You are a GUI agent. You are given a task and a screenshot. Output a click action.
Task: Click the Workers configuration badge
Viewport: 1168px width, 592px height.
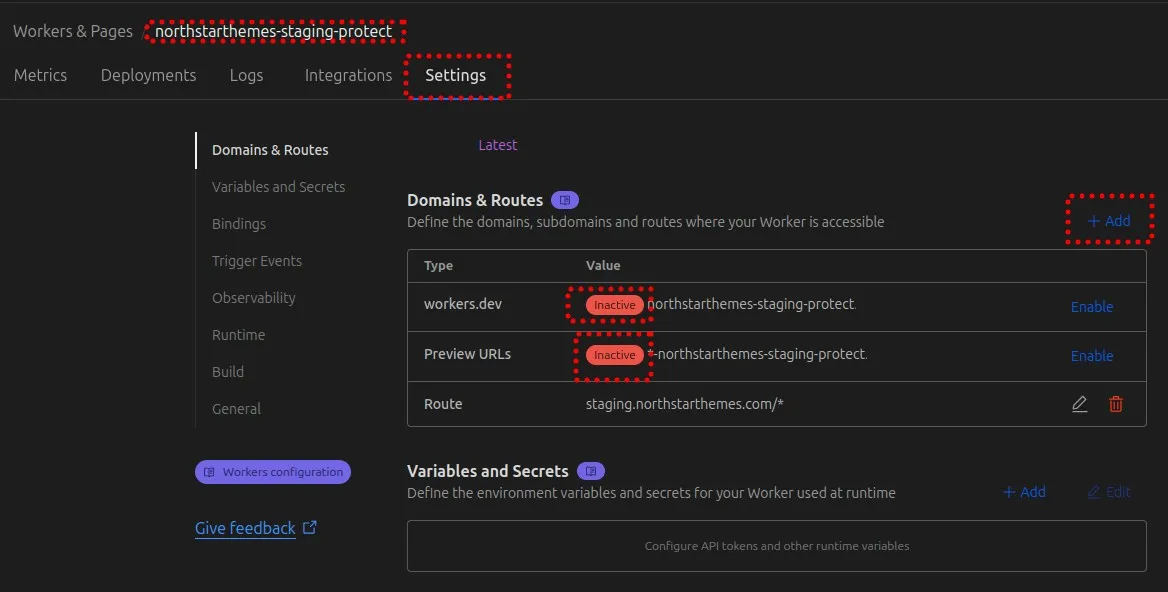[273, 472]
